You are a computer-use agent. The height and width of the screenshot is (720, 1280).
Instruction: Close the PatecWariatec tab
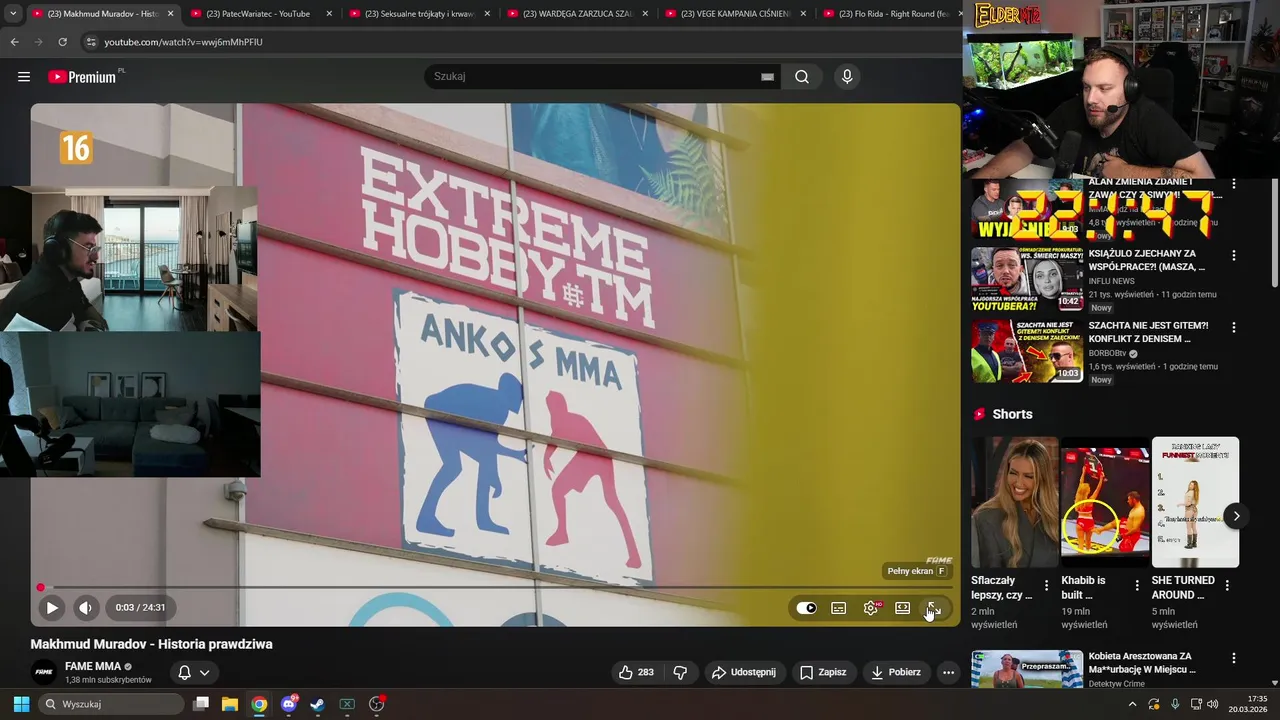329,14
